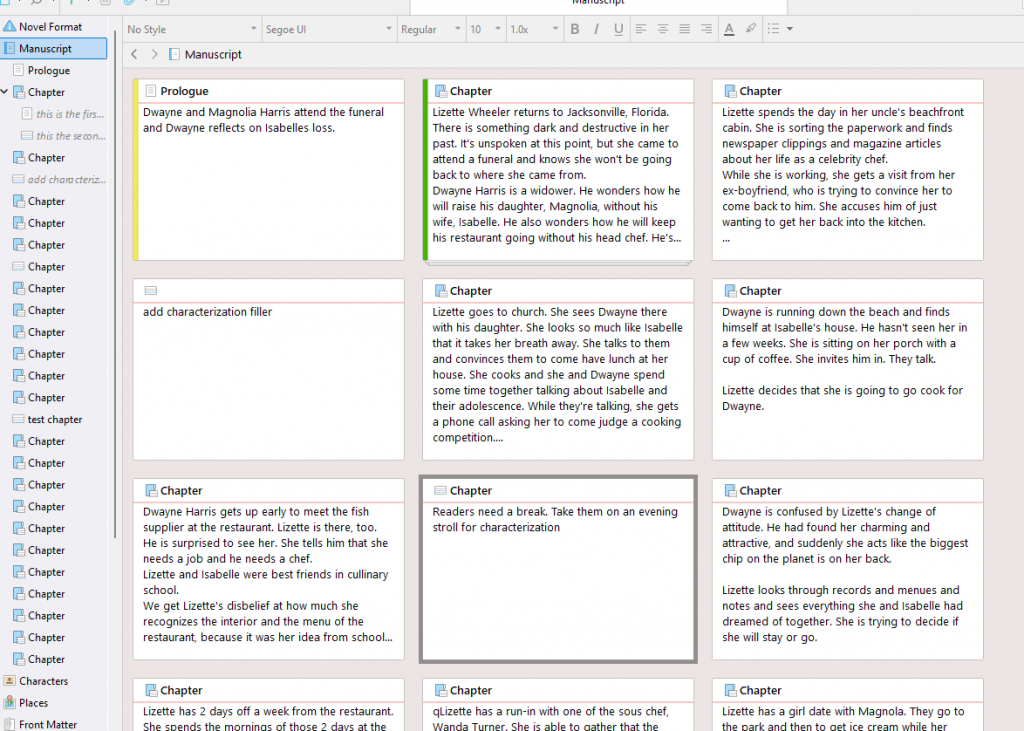The width and height of the screenshot is (1024, 731).
Task: Select card about girl date with Magnola
Action: (x=848, y=705)
